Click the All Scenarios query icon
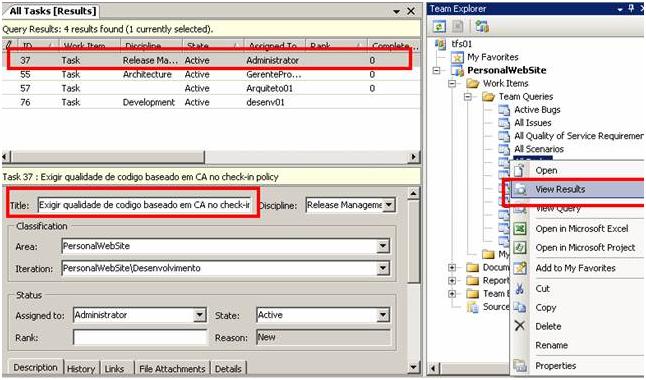 504,149
